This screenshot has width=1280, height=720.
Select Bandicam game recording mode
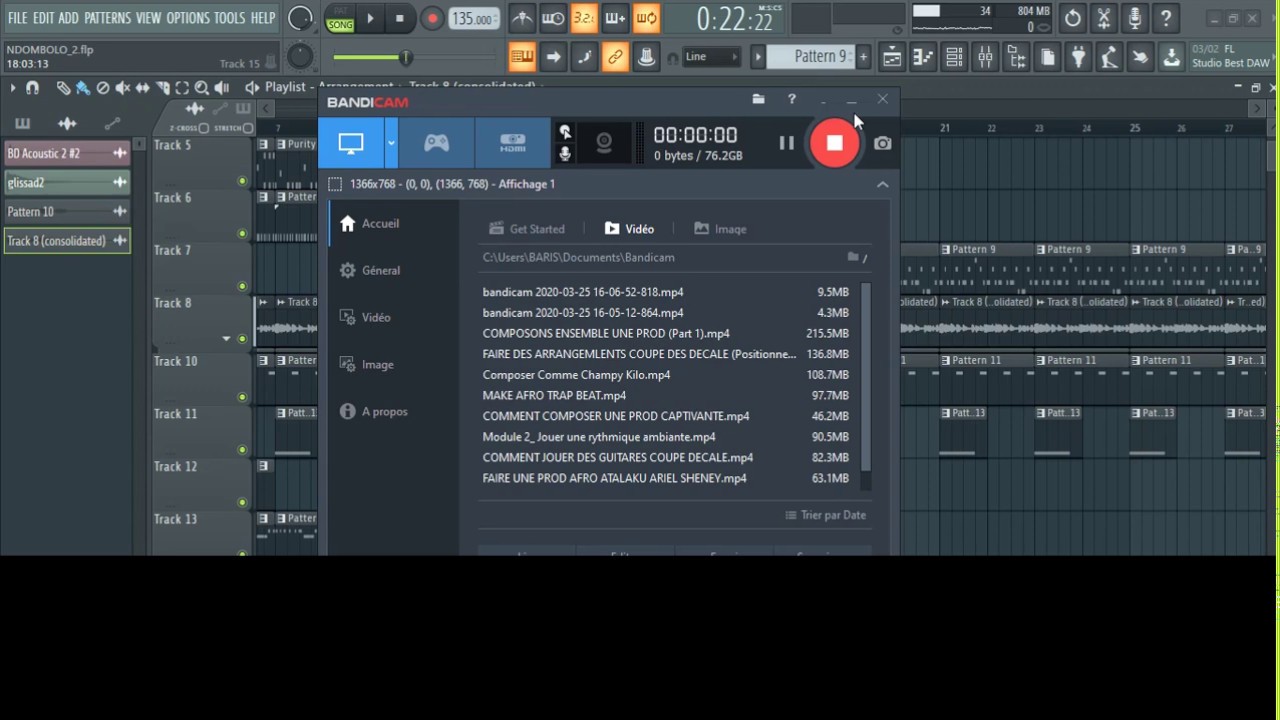point(437,143)
